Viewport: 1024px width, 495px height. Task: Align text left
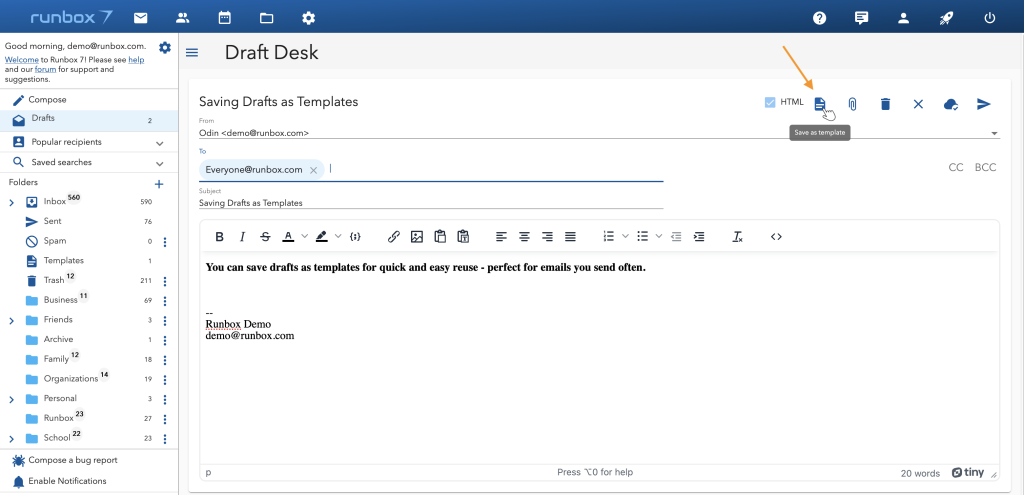(x=501, y=237)
